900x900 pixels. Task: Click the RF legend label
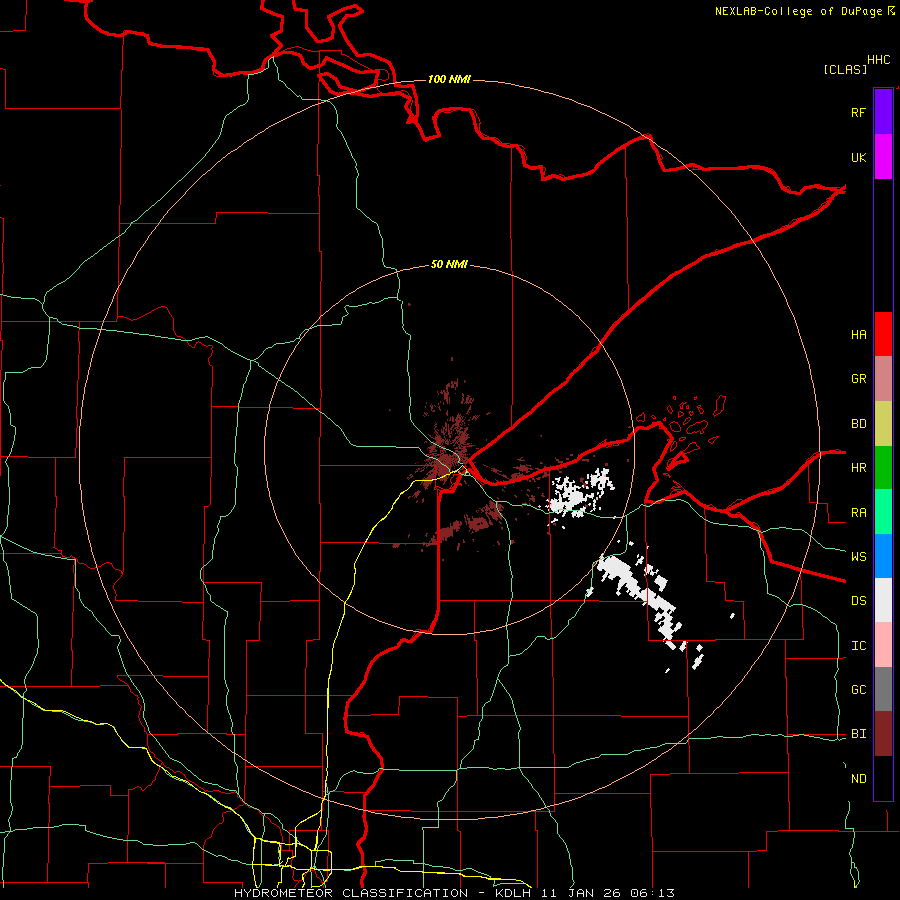(858, 112)
